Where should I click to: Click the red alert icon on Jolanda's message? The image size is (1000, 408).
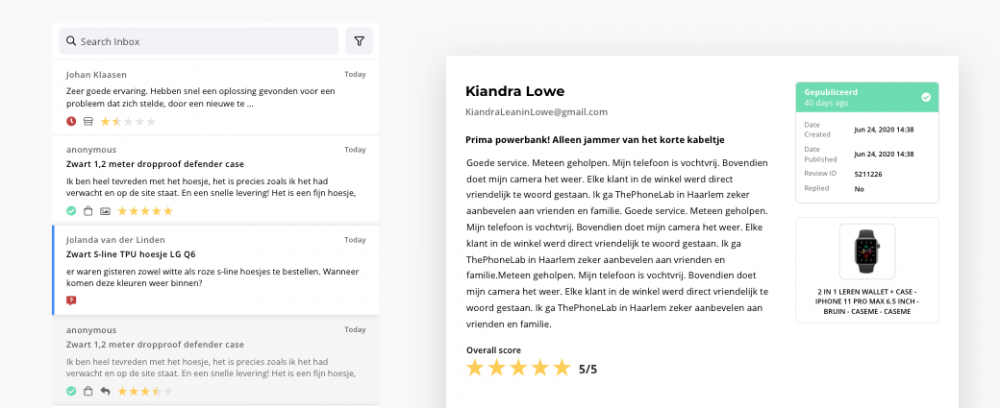[71, 300]
